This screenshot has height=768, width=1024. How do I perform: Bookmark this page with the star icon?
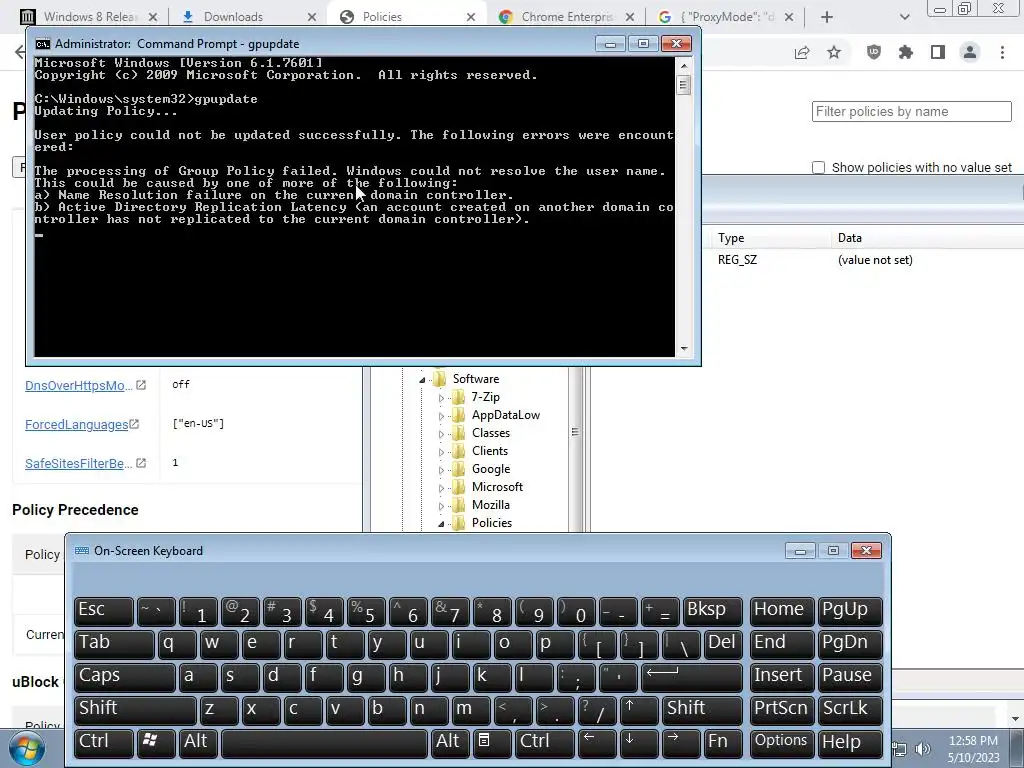click(x=834, y=52)
